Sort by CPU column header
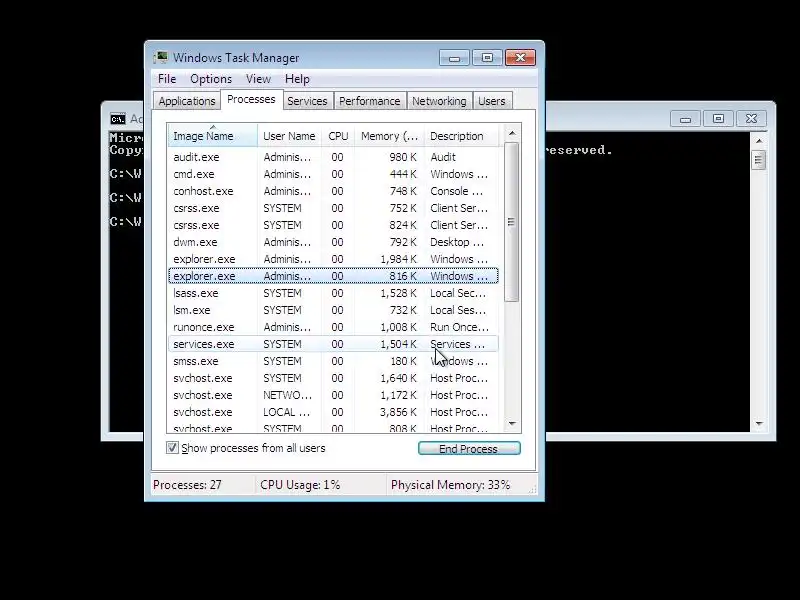 tap(338, 136)
